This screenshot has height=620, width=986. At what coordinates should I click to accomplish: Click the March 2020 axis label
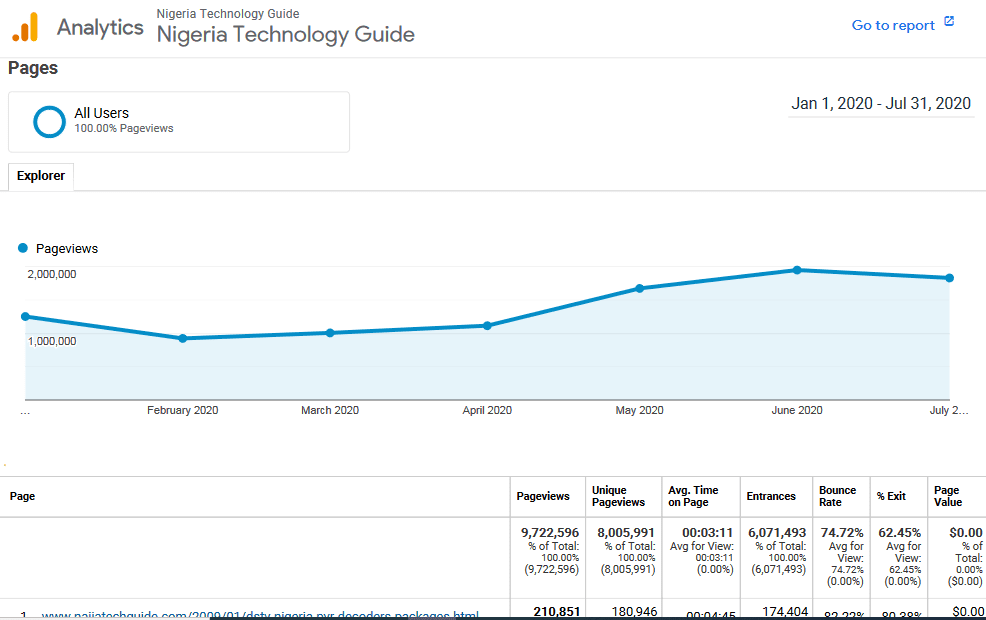330,410
